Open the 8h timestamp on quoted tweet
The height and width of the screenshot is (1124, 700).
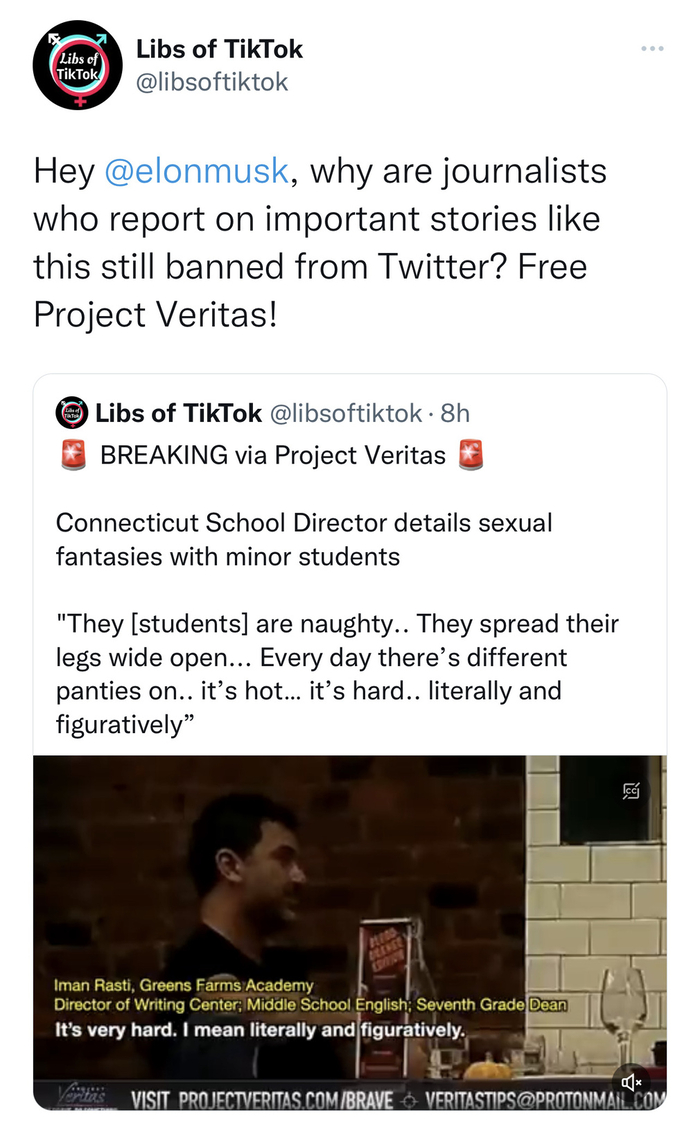[455, 412]
